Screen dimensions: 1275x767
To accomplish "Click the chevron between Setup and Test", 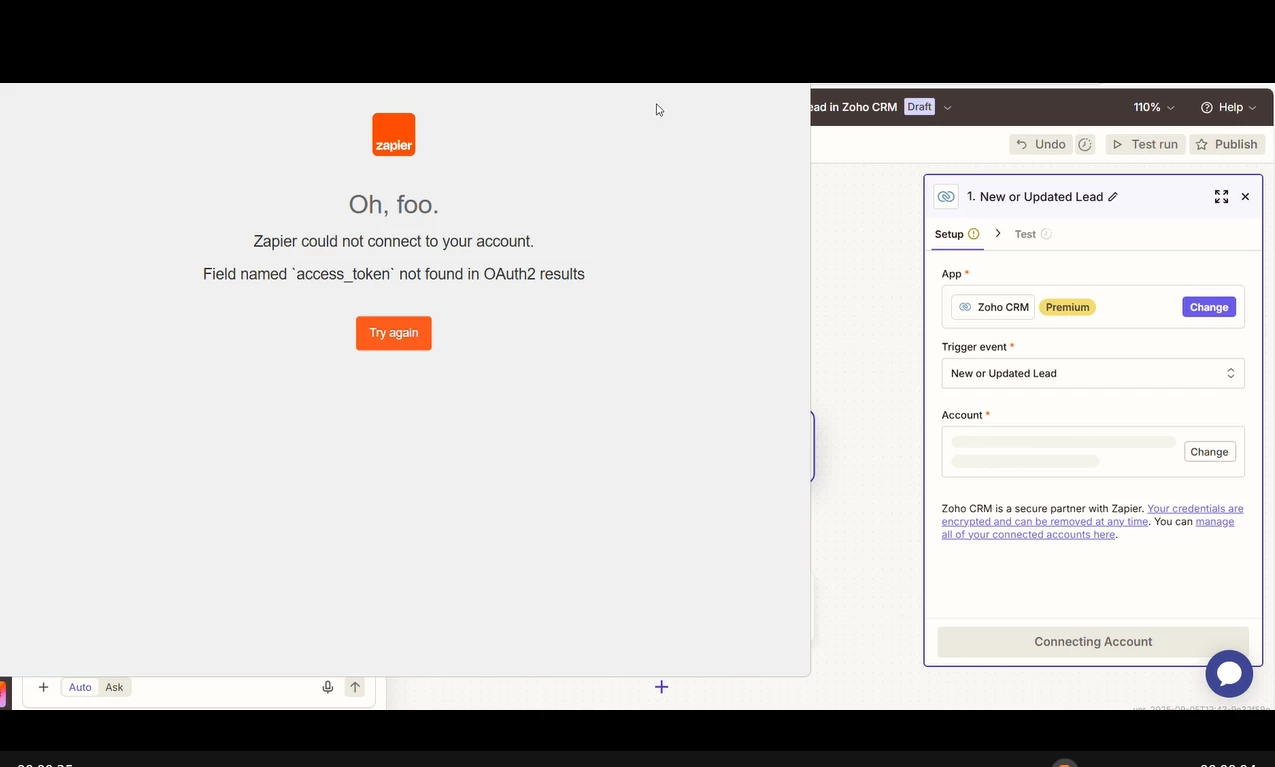I will coord(998,233).
